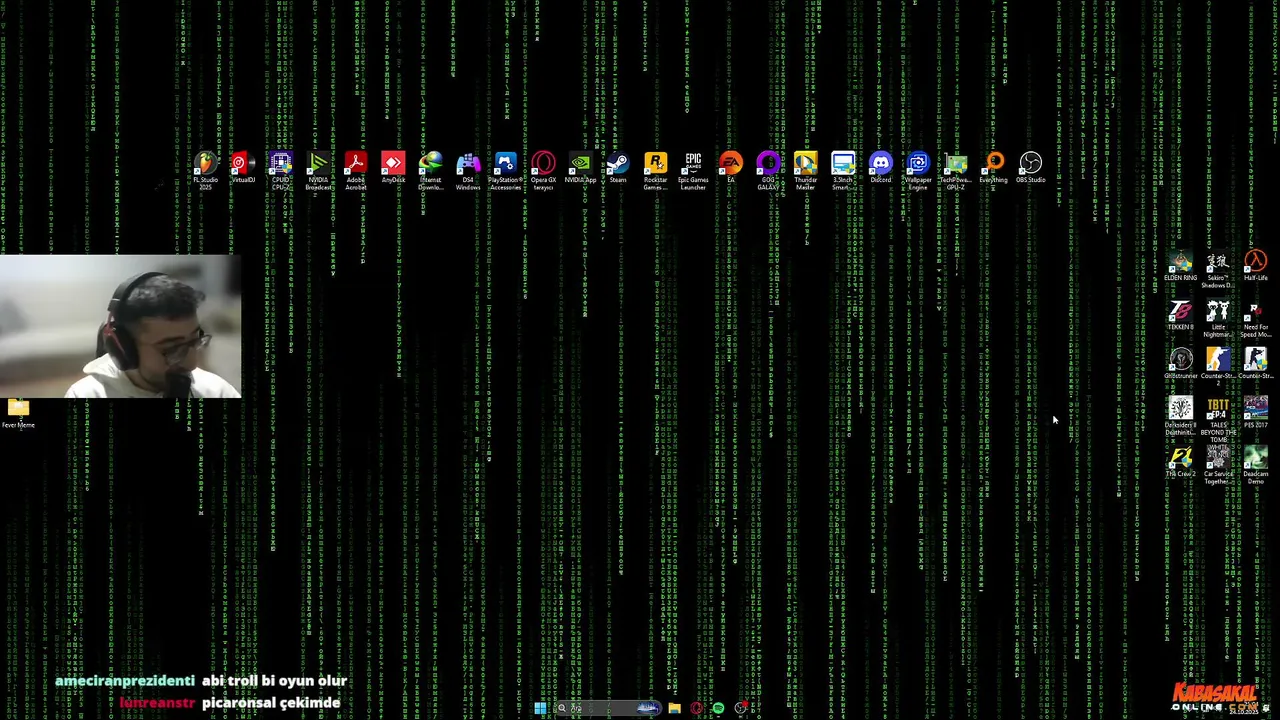Click the taskbar icon with red badge
This screenshot has height=720, width=1280.
(741, 708)
